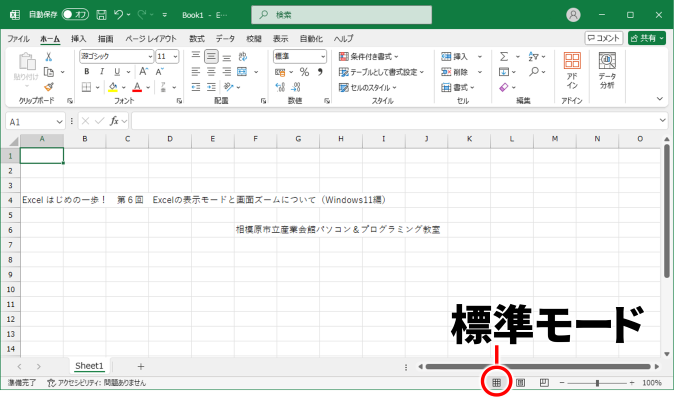Open the Data Analysis button
The width and height of the screenshot is (674, 400).
[x=607, y=71]
